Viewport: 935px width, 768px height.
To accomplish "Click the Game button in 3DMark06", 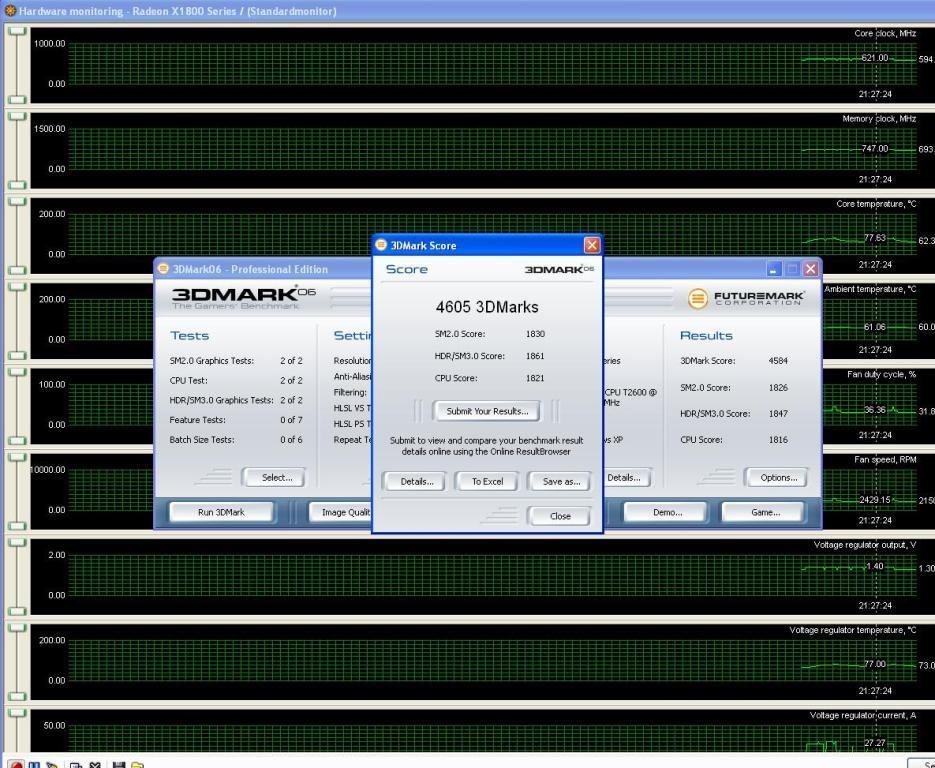I will (765, 512).
